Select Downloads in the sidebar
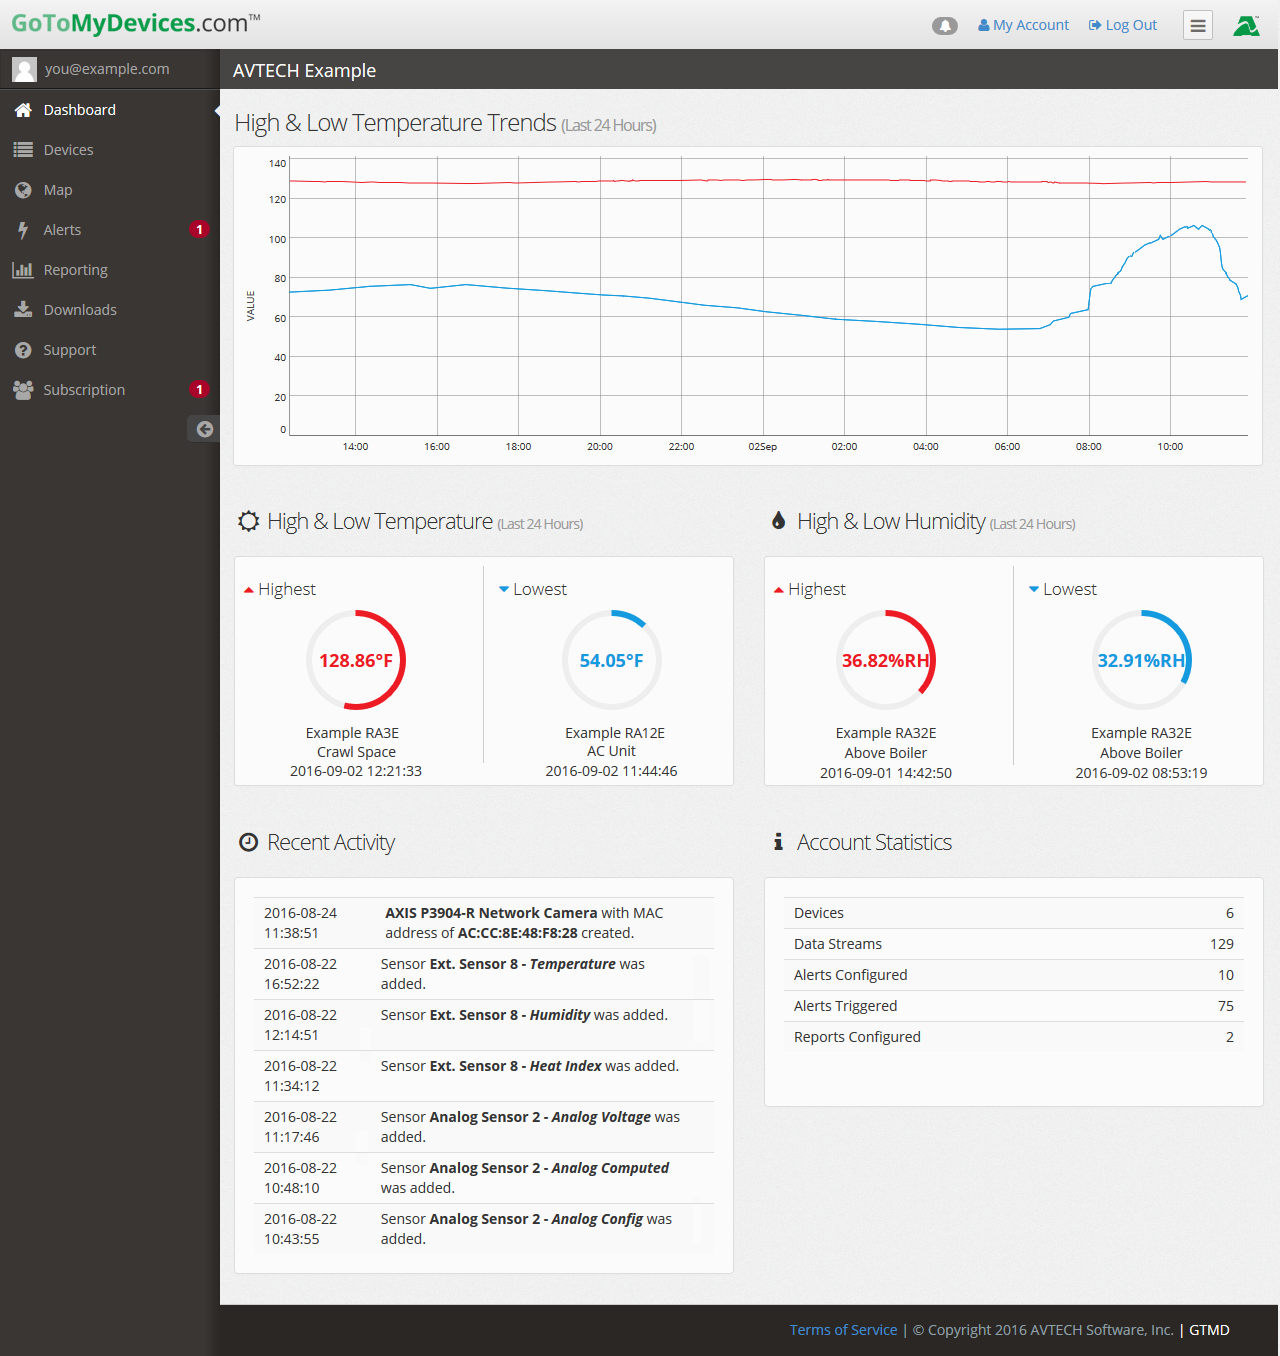The image size is (1280, 1356). coord(80,310)
